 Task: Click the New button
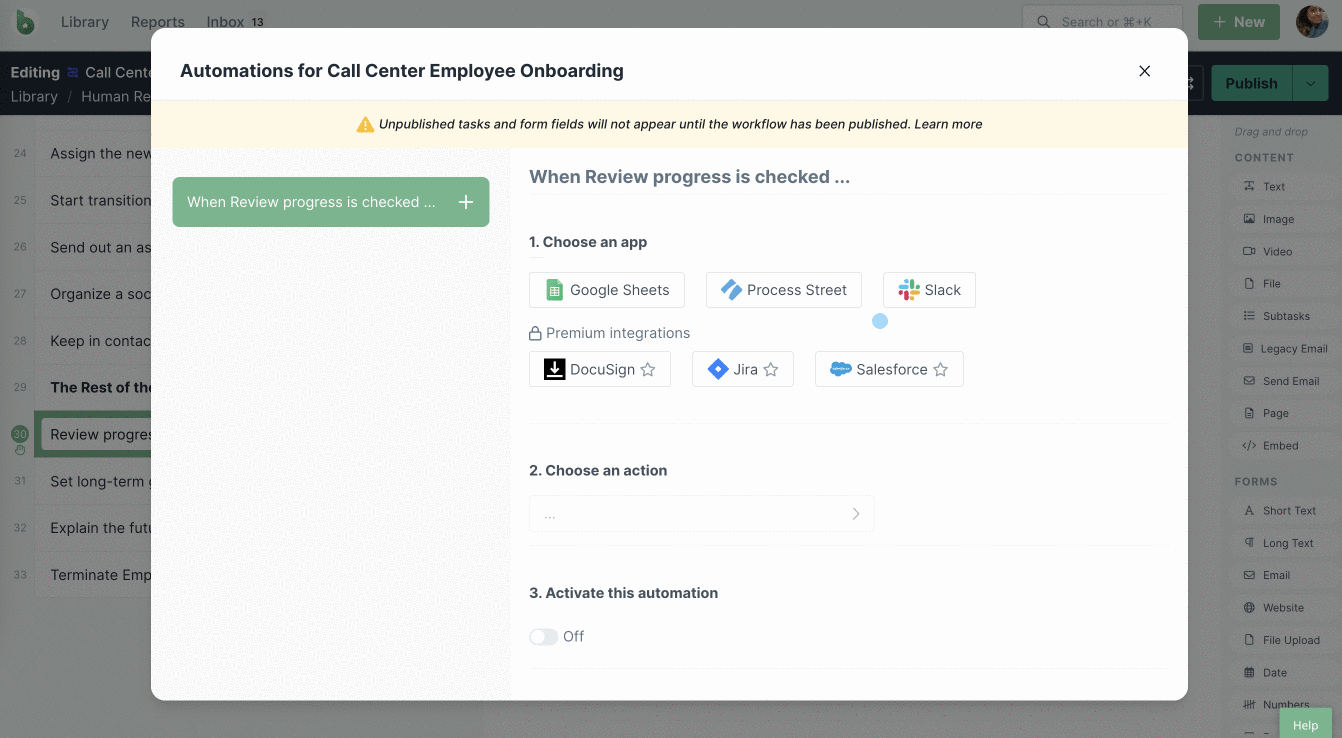[x=1239, y=22]
